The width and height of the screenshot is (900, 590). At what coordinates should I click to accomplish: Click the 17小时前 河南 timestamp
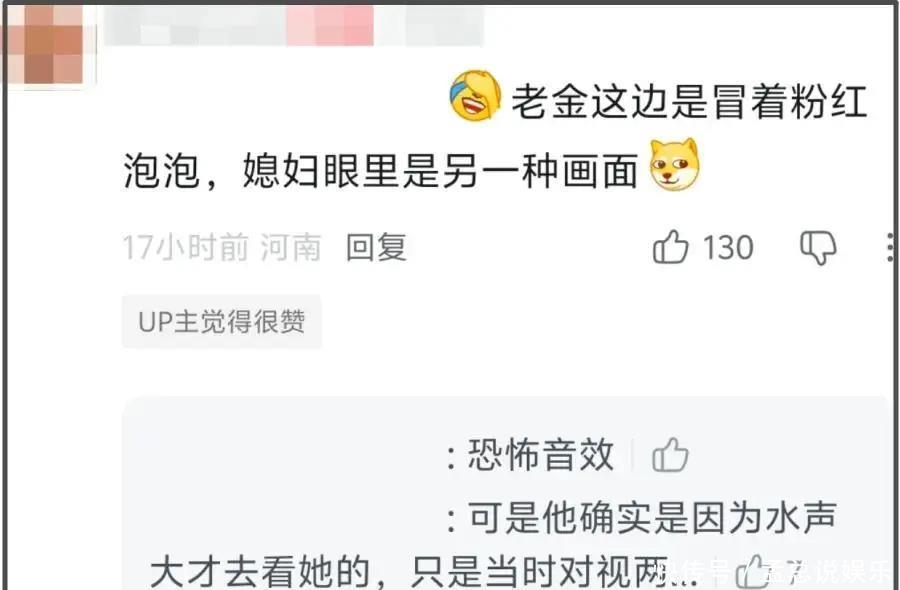[x=222, y=247]
